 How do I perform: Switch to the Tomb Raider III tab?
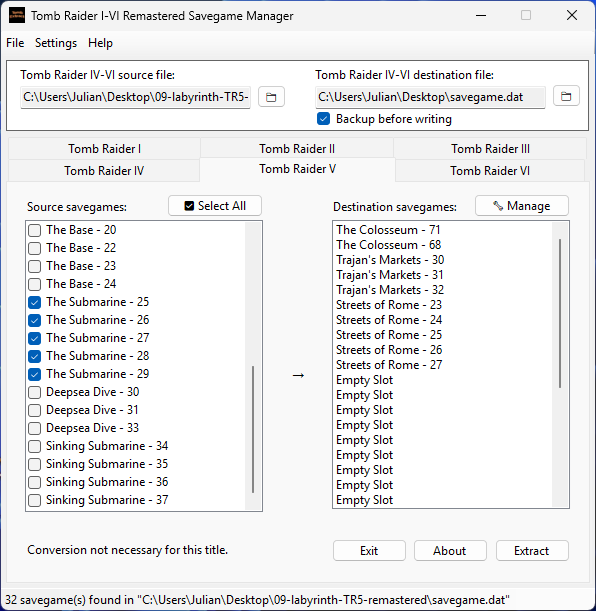(490, 148)
